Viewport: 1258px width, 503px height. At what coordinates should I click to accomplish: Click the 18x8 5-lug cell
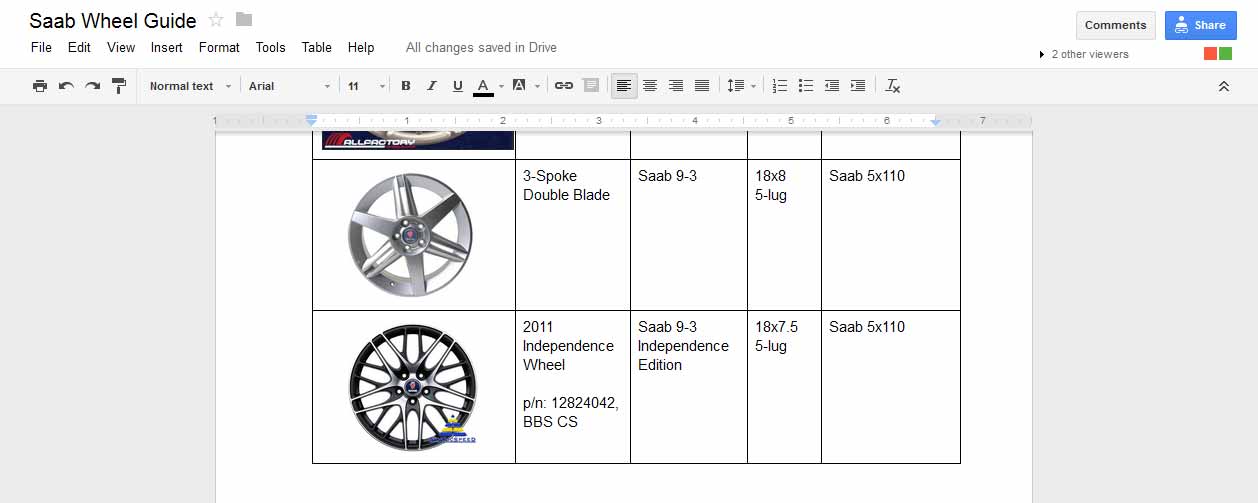tap(784, 234)
